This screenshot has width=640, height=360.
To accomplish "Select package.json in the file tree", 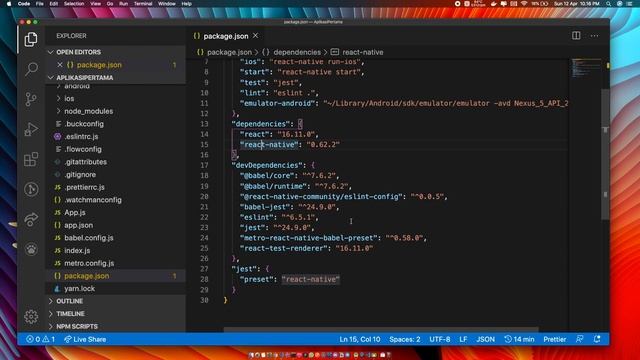I will pyautogui.click(x=87, y=276).
